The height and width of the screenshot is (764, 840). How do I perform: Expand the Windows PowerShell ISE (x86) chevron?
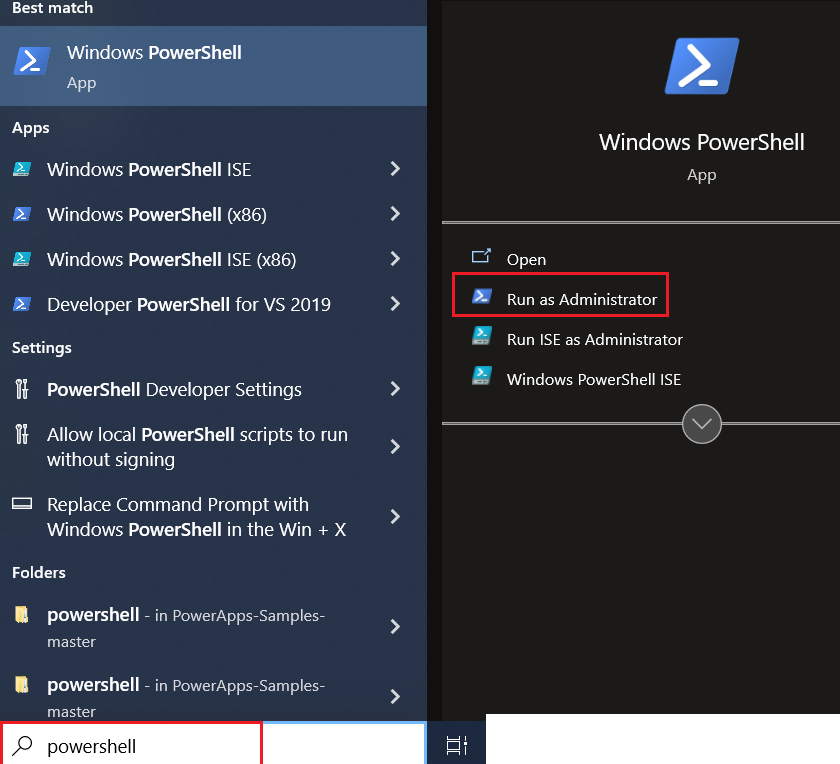[x=395, y=259]
